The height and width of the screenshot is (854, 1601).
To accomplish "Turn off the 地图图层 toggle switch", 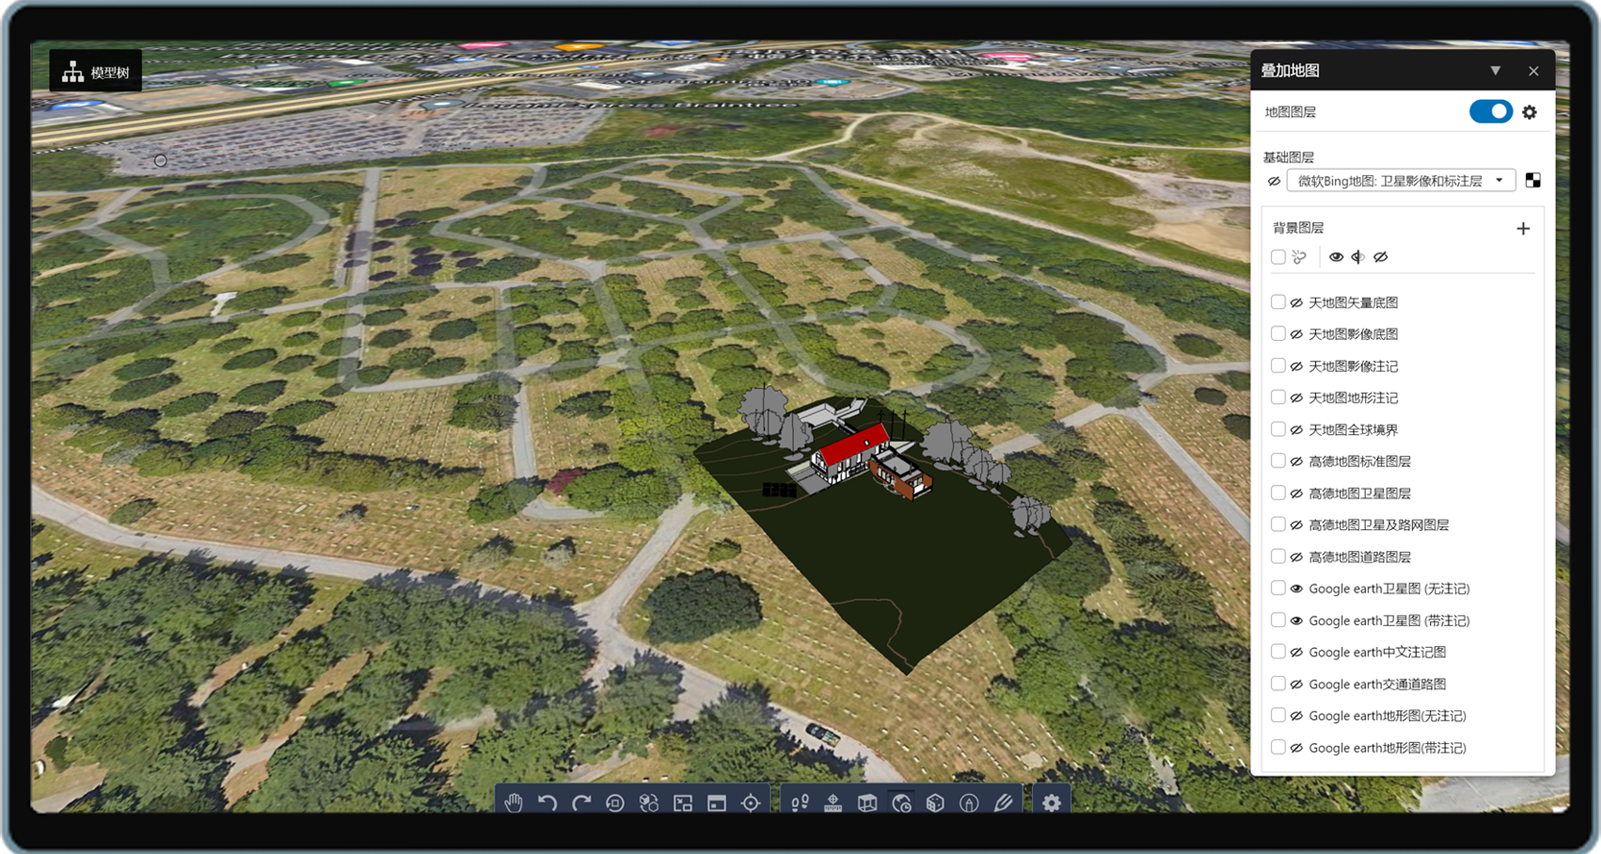I will tap(1490, 112).
